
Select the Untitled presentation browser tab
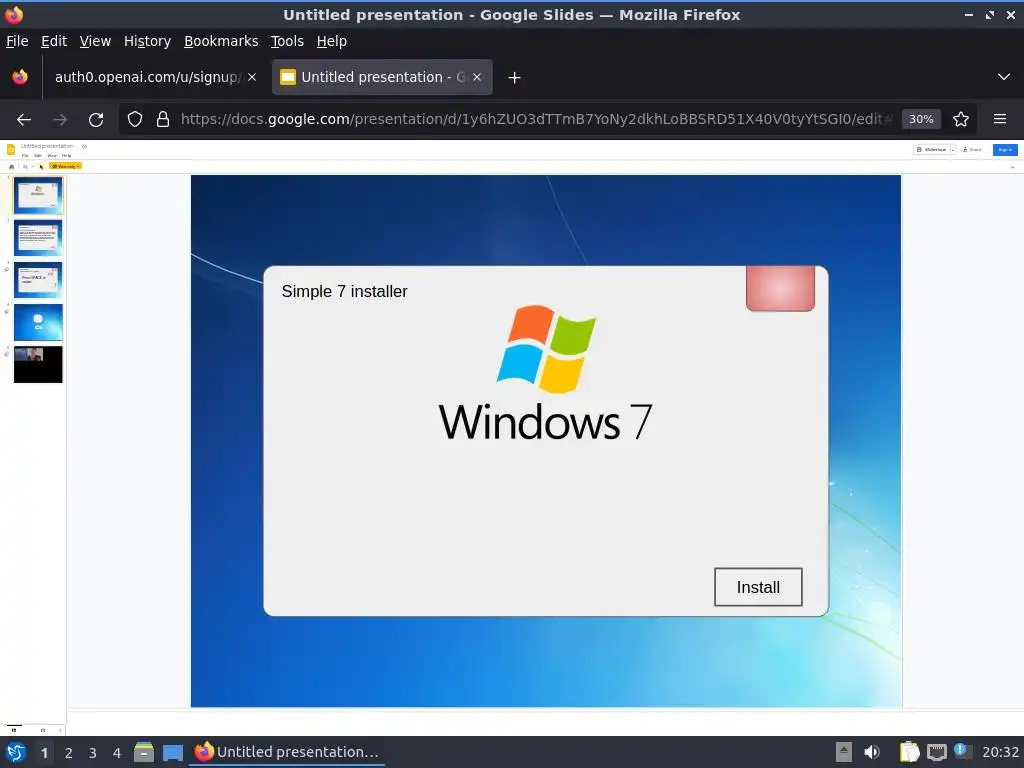(x=382, y=77)
